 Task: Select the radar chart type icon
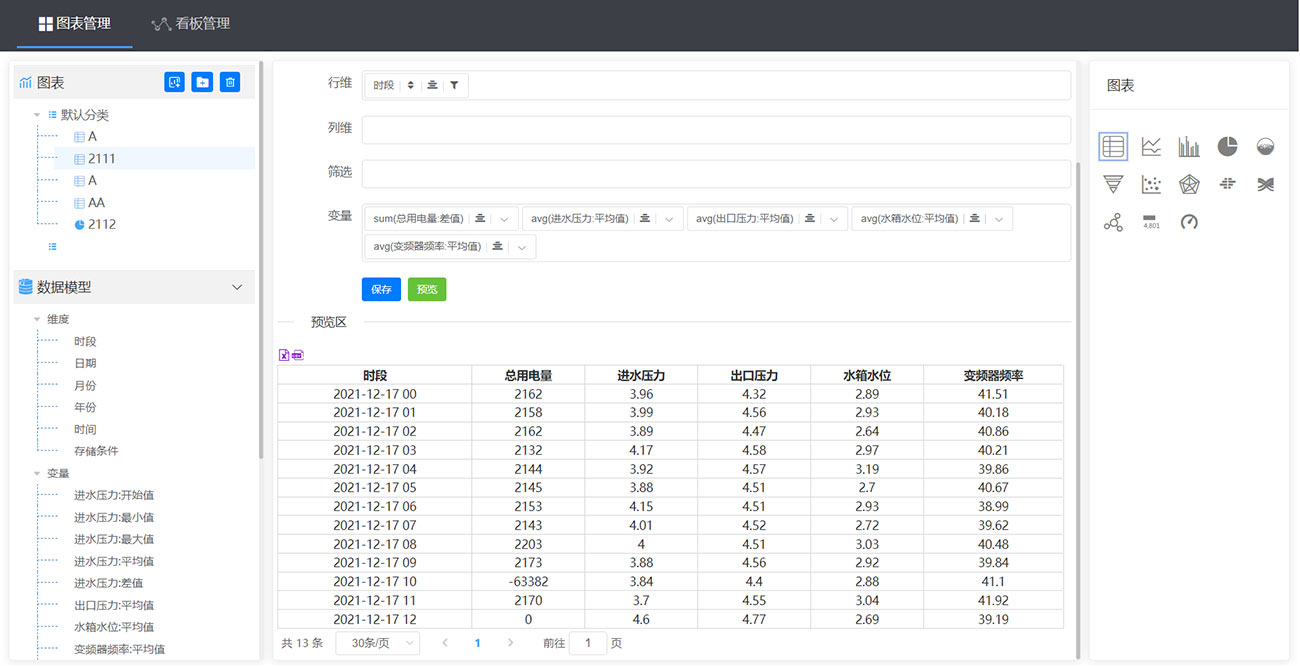click(1189, 184)
